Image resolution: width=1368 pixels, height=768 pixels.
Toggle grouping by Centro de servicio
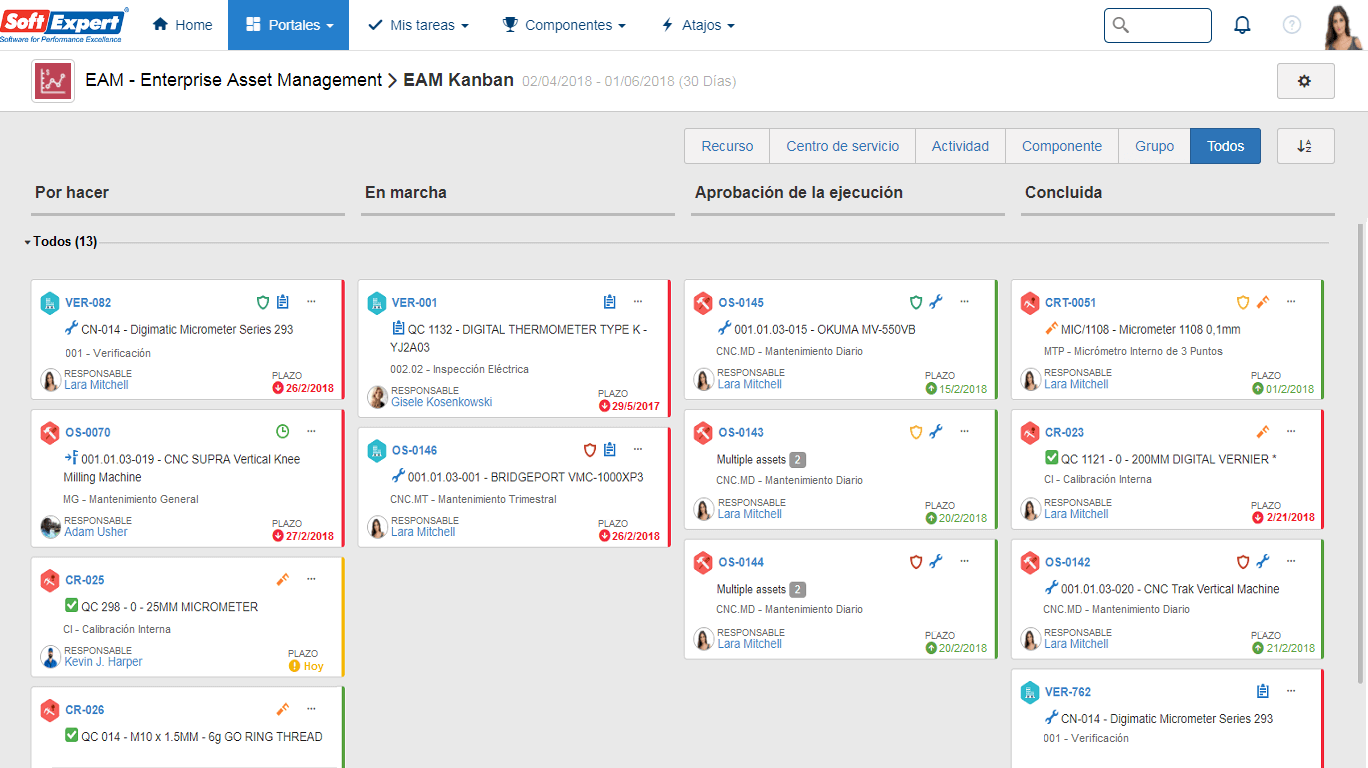coord(842,146)
